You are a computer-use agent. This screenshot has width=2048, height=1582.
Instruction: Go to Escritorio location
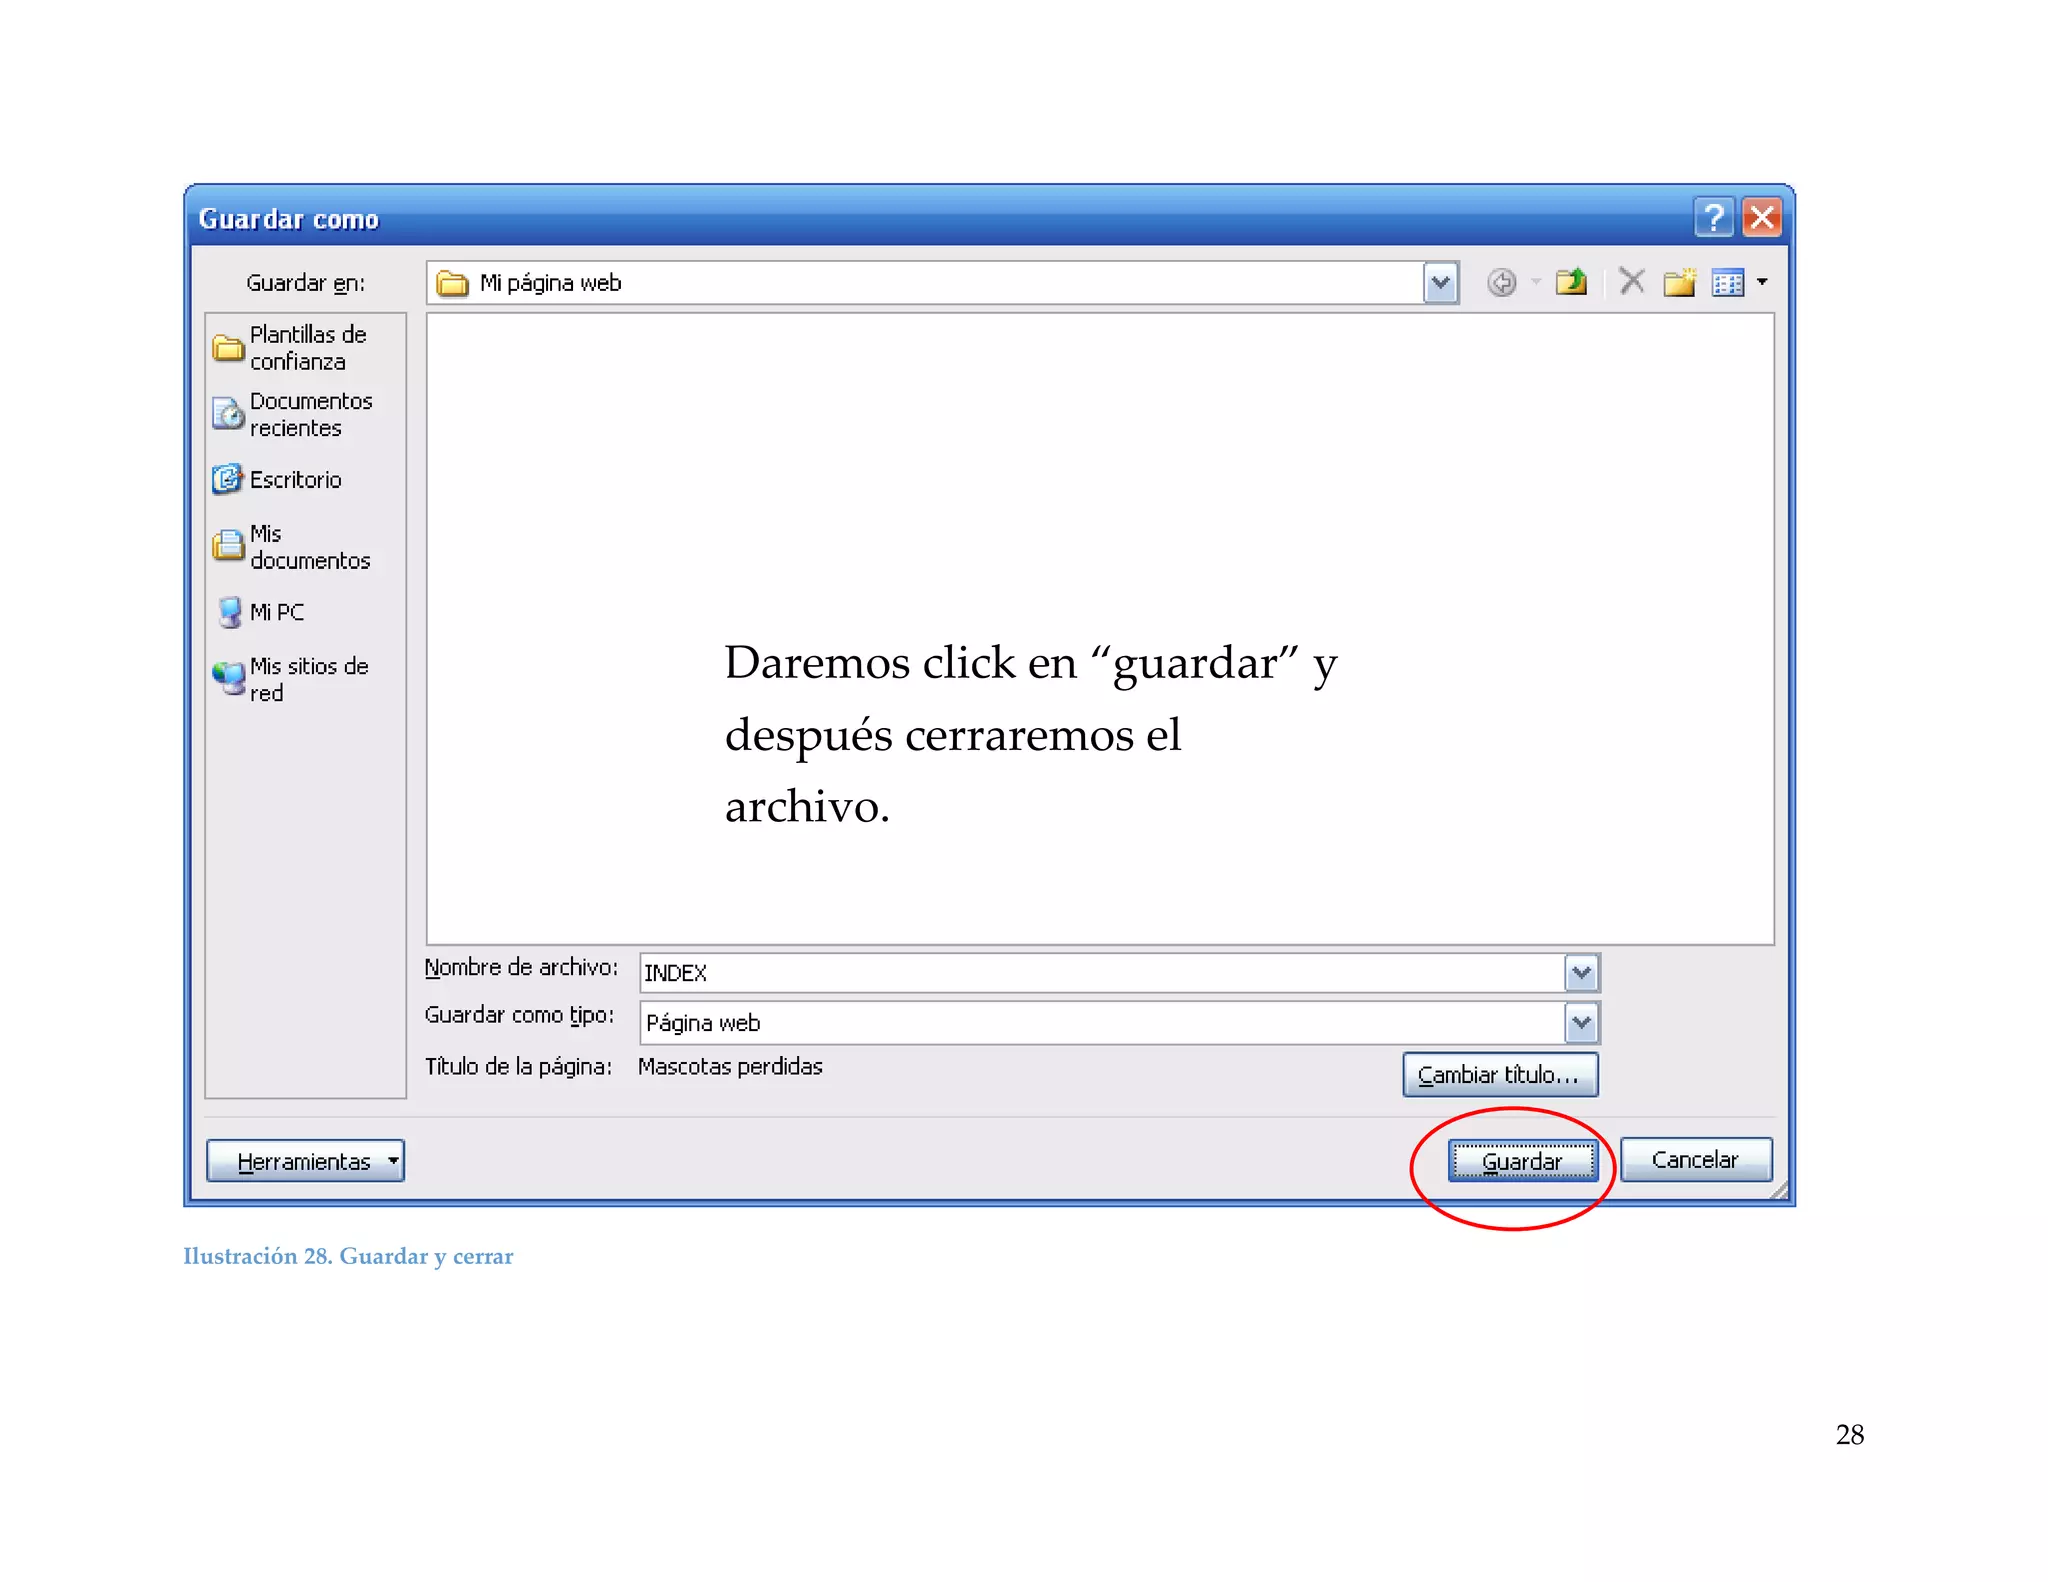coord(279,480)
